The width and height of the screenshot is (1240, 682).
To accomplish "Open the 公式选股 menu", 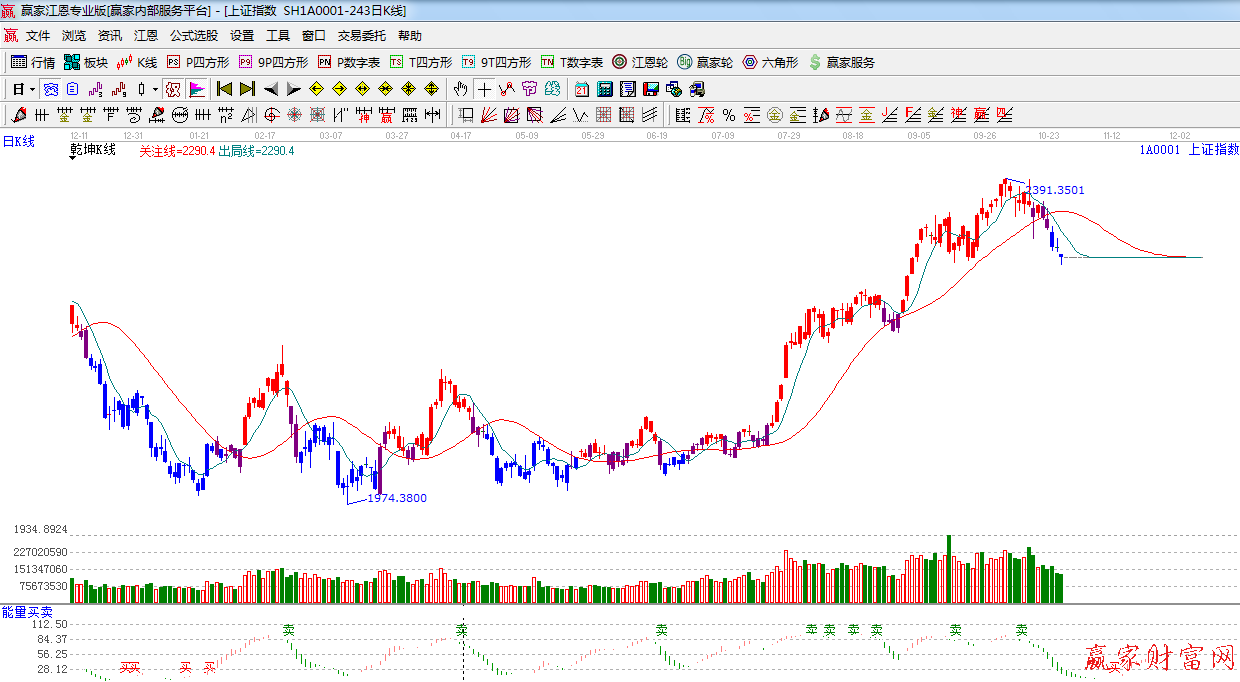I will [193, 36].
